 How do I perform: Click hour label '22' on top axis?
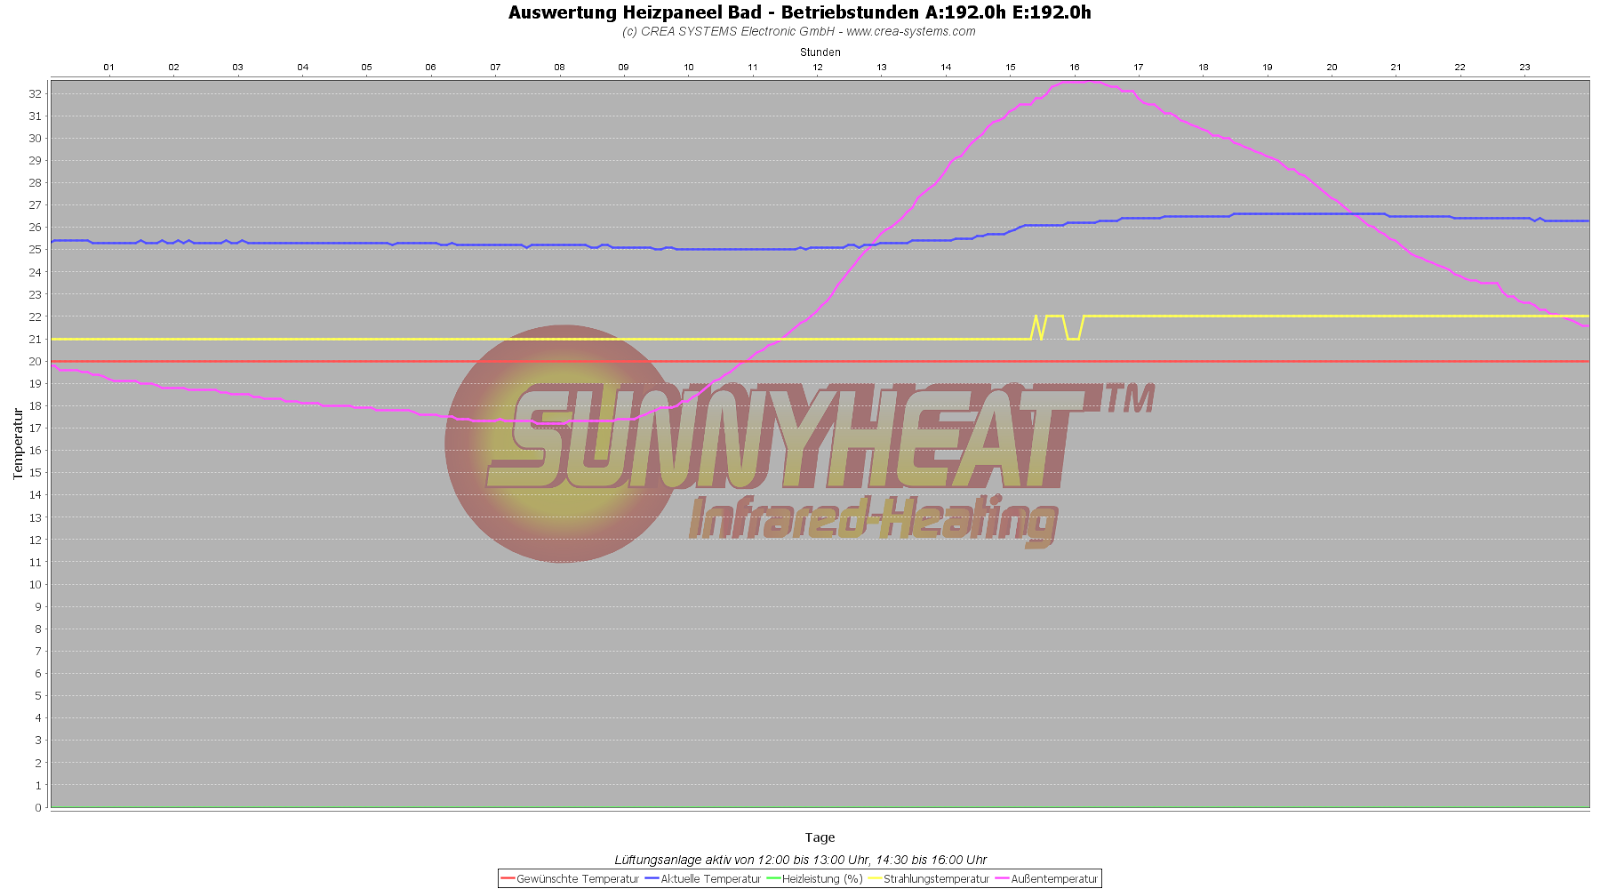tap(1460, 67)
